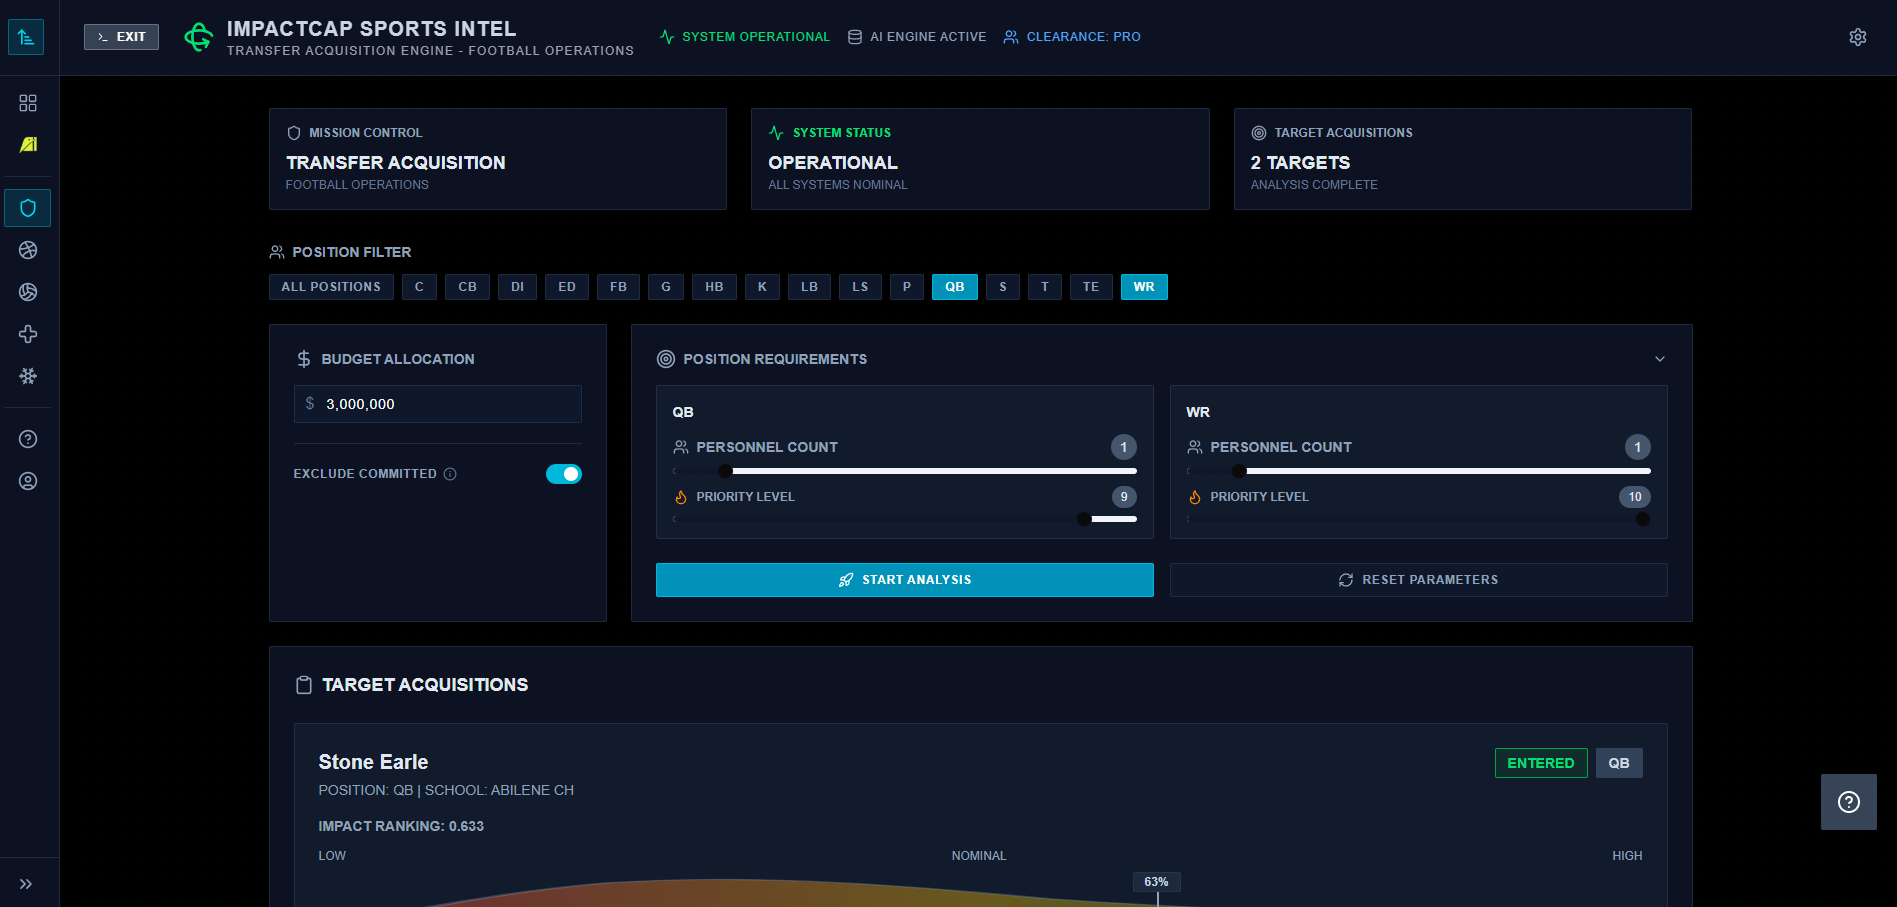Click the top logo icon in sidebar
Image resolution: width=1897 pixels, height=907 pixels.
26,37
